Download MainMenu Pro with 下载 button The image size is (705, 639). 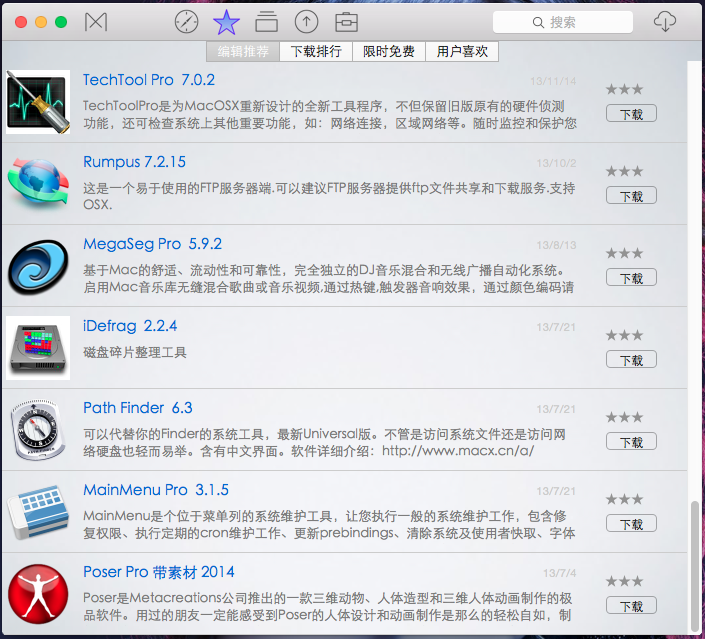coord(631,523)
